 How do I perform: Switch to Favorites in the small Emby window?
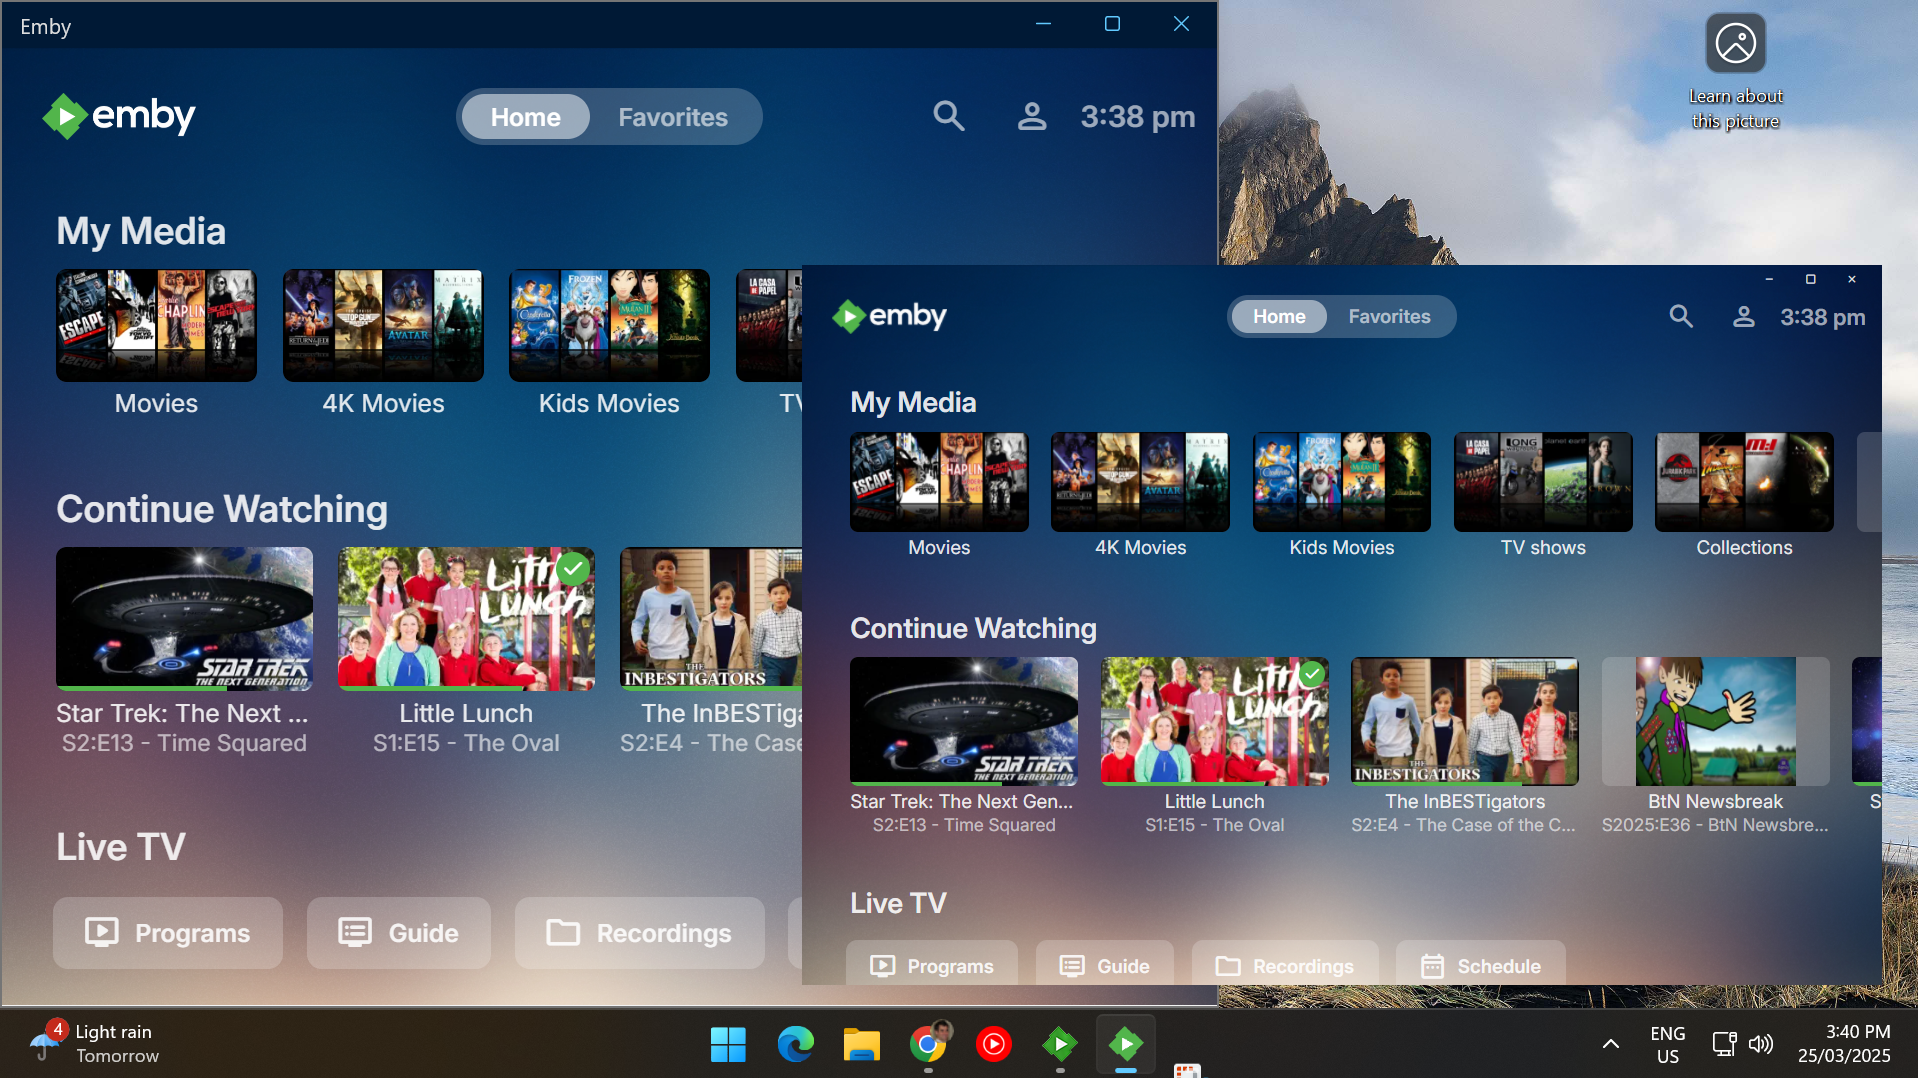pos(1389,316)
